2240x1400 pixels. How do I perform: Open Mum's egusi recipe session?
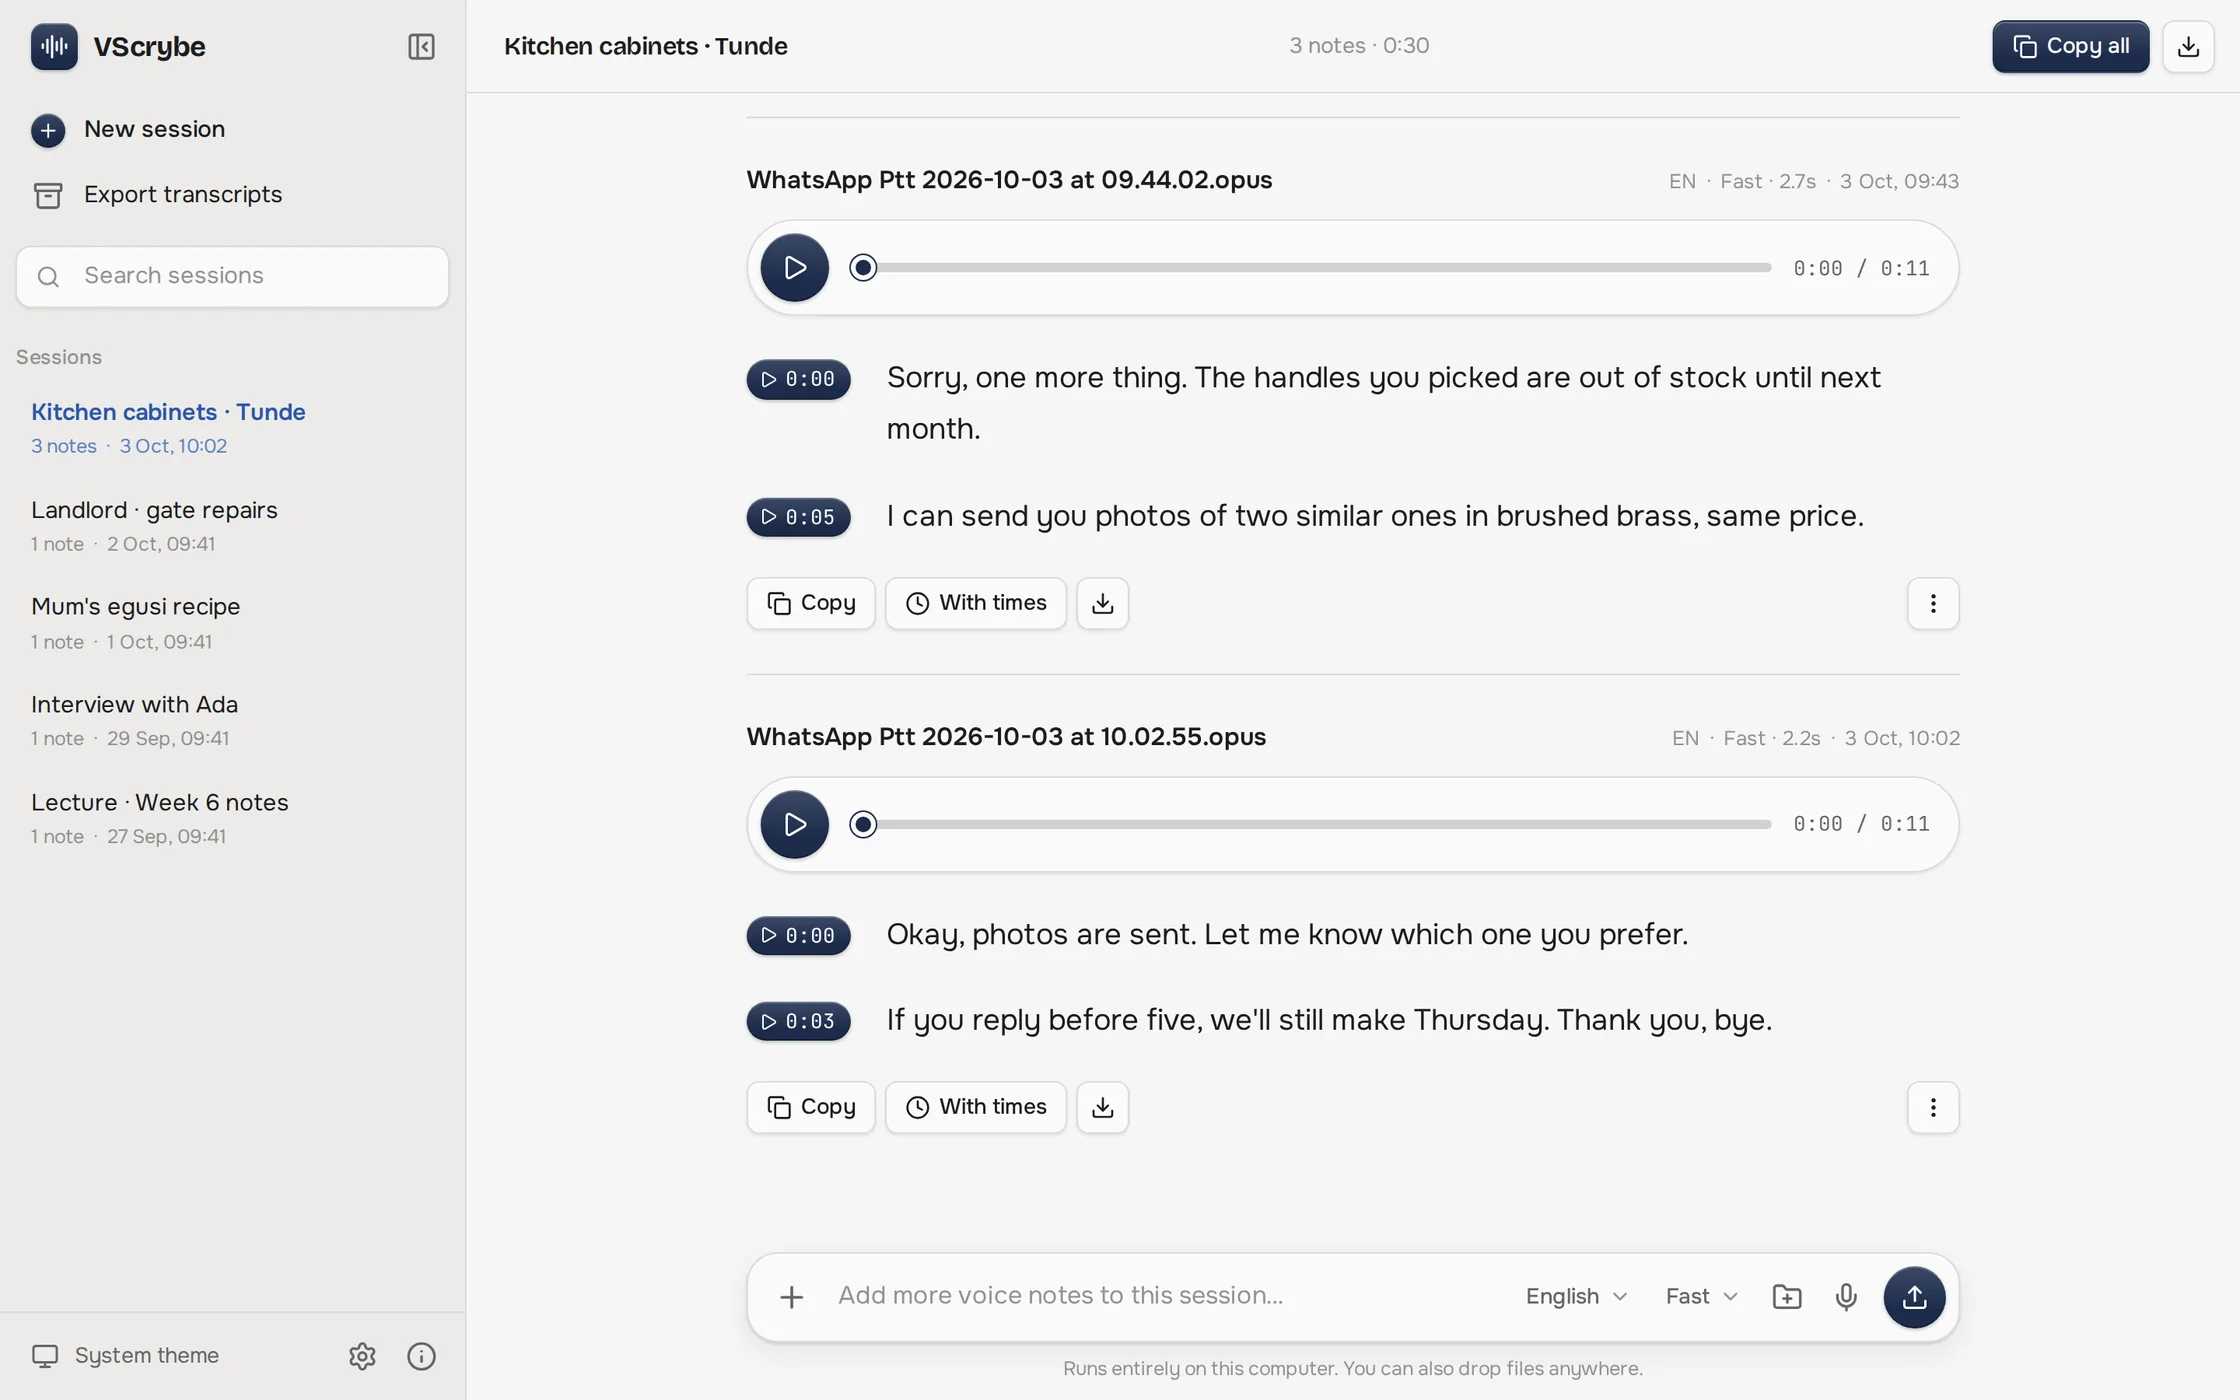coord(232,622)
